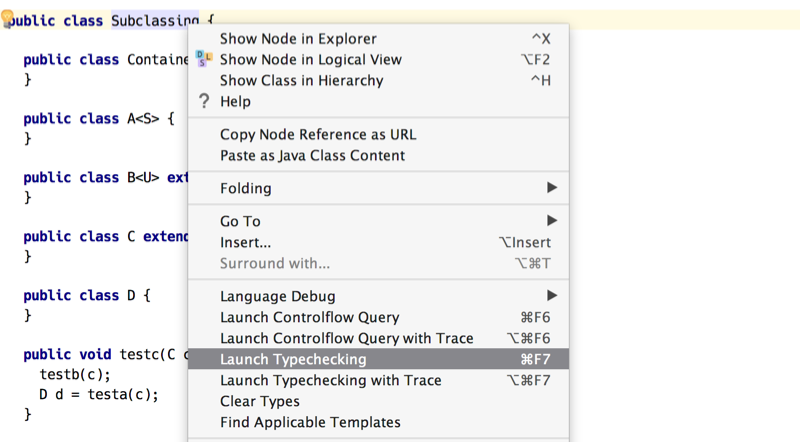Choose Show Class in Hierarchy

coord(378,81)
